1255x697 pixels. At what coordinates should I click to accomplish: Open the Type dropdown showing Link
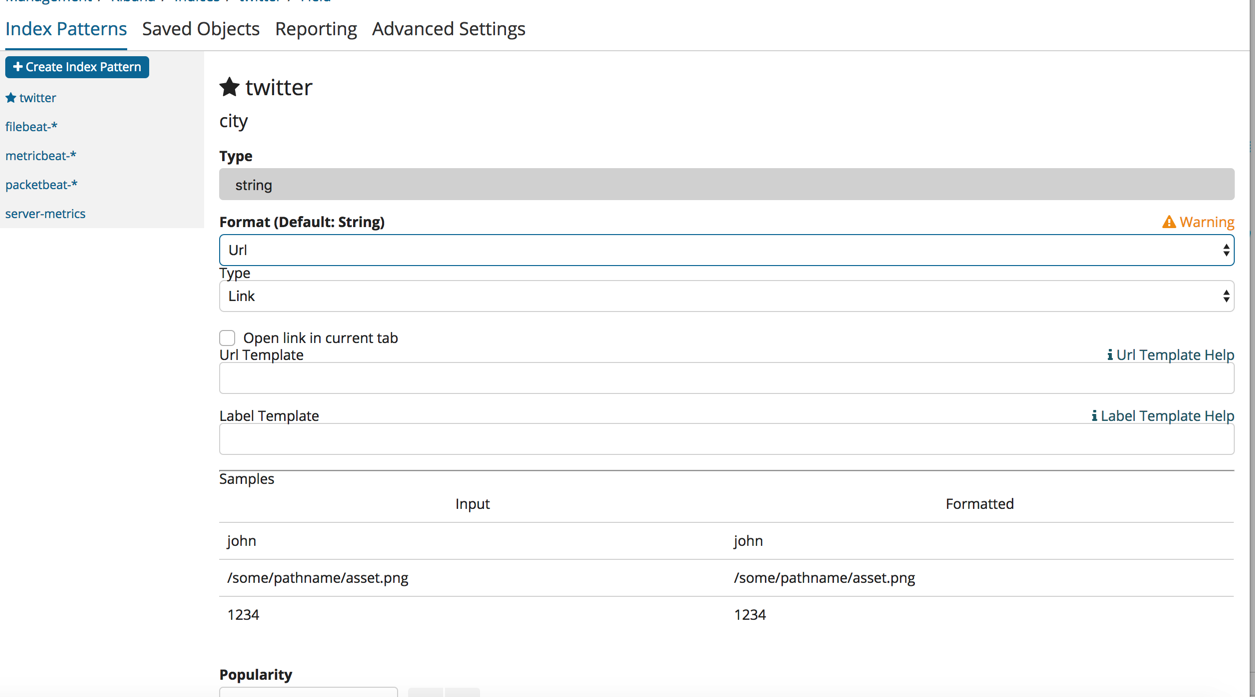(727, 296)
